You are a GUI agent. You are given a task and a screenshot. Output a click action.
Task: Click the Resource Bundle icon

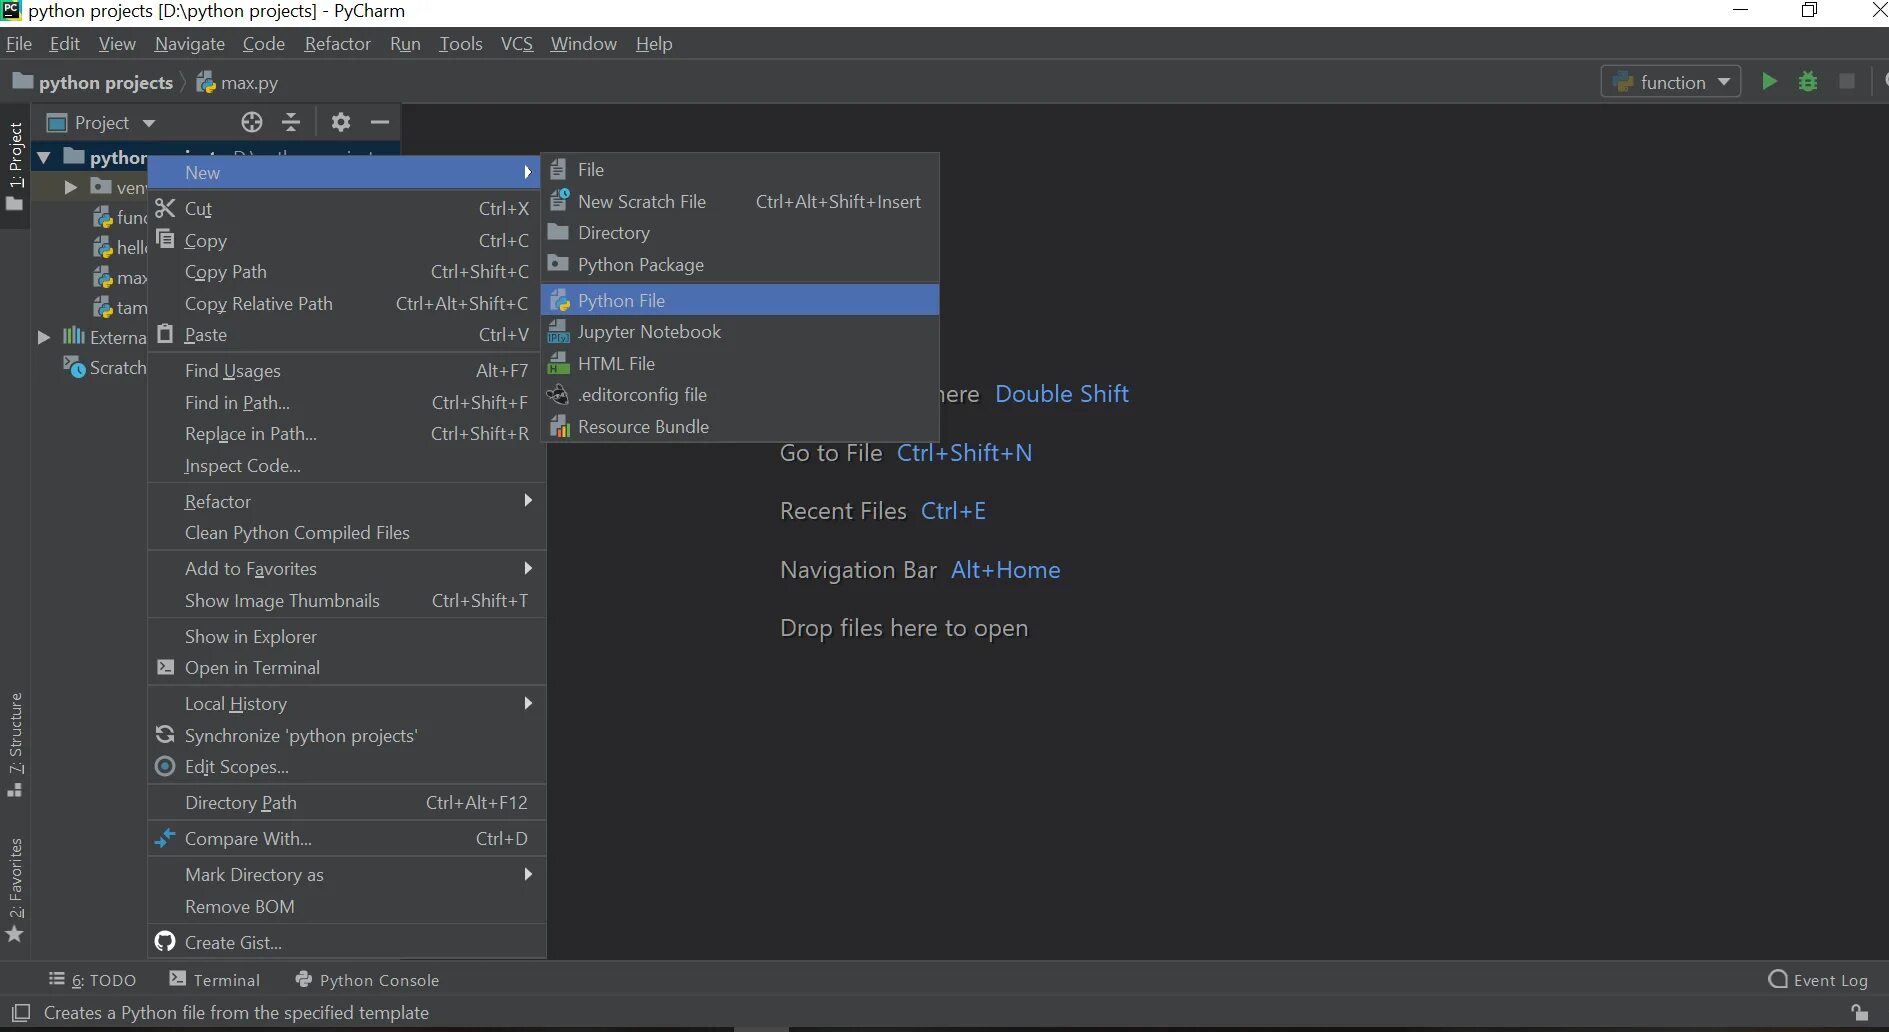(559, 427)
